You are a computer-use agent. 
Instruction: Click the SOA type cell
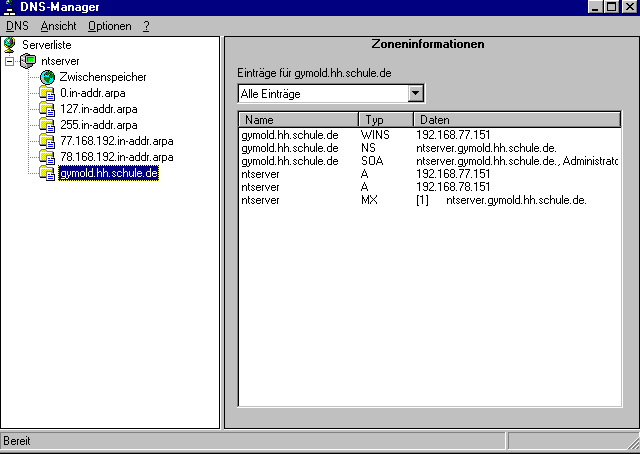(372, 161)
